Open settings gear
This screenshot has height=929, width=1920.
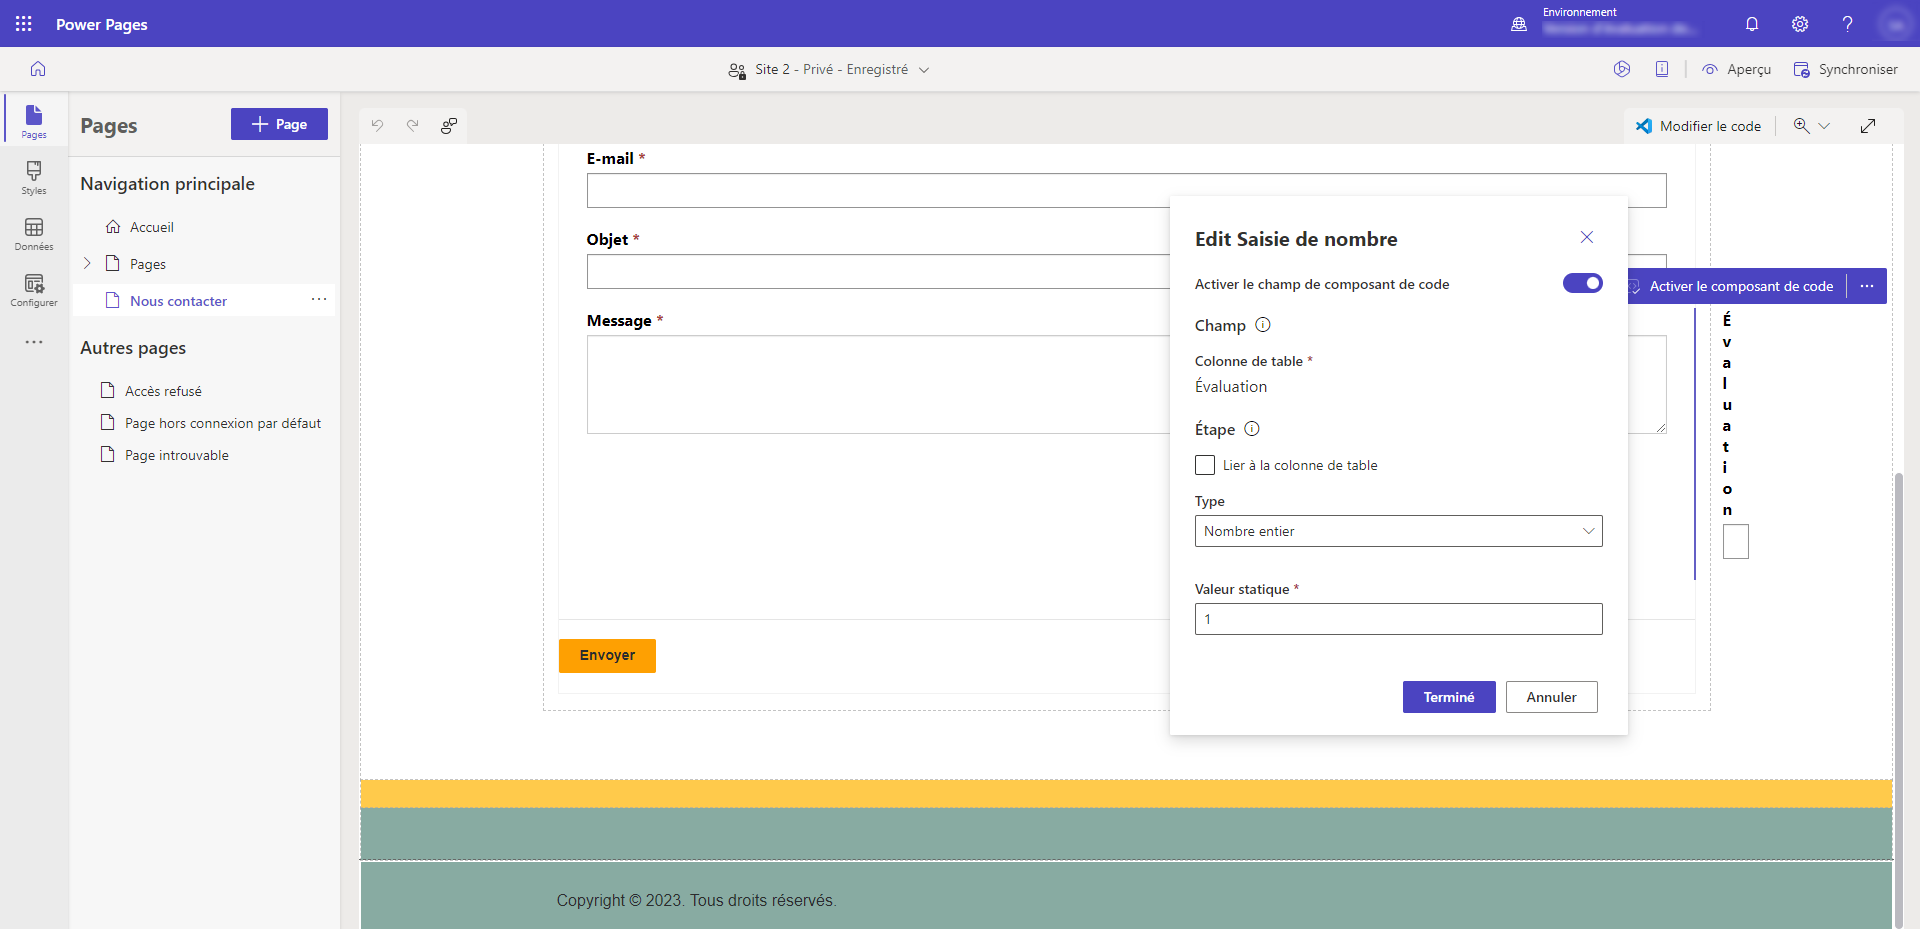(1800, 24)
